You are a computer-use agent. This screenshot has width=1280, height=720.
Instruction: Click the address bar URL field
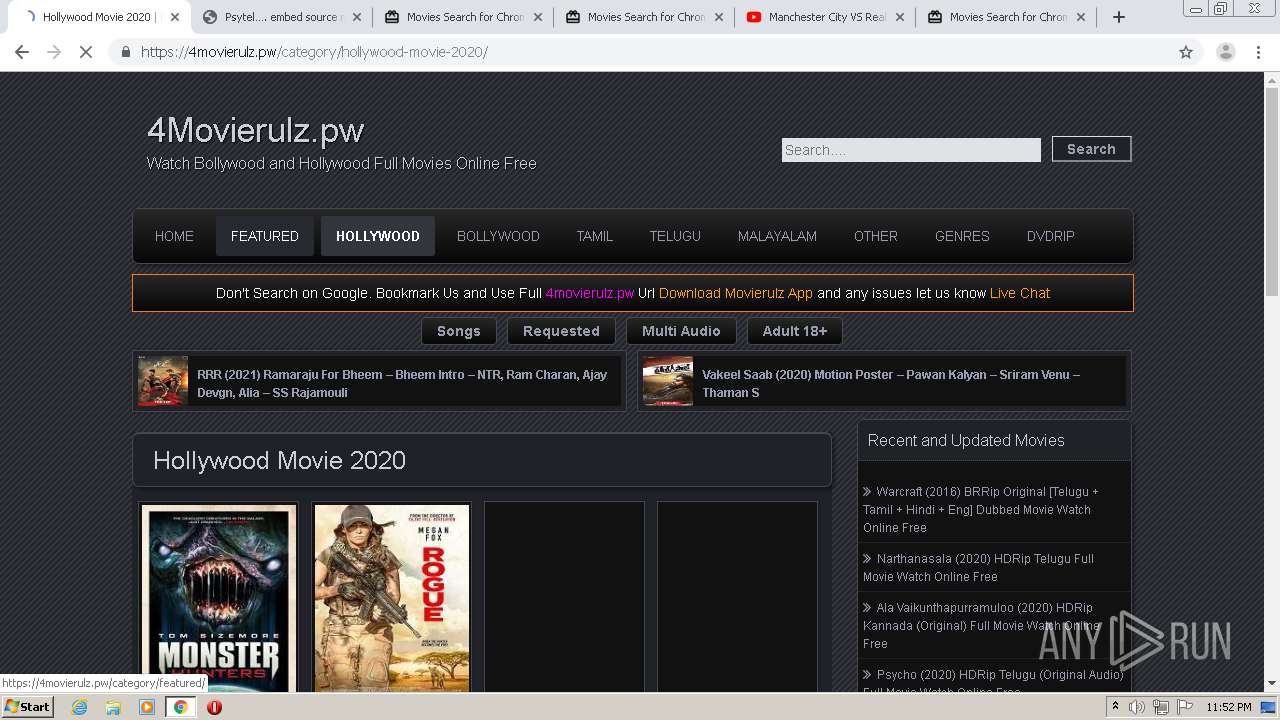click(640, 52)
